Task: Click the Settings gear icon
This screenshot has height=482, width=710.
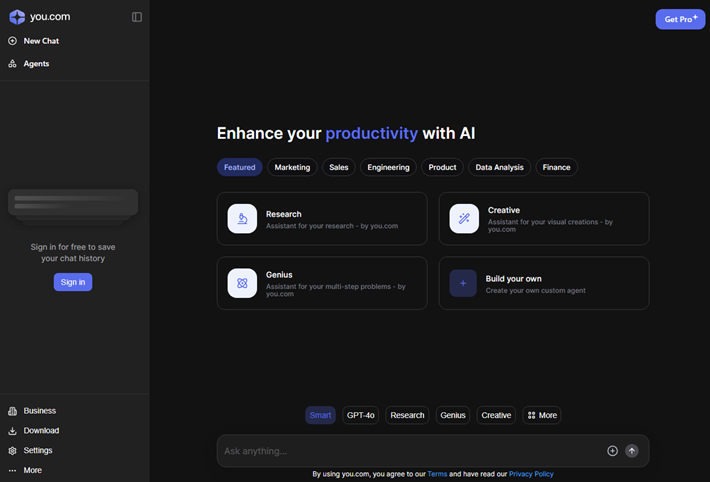Action: click(13, 451)
